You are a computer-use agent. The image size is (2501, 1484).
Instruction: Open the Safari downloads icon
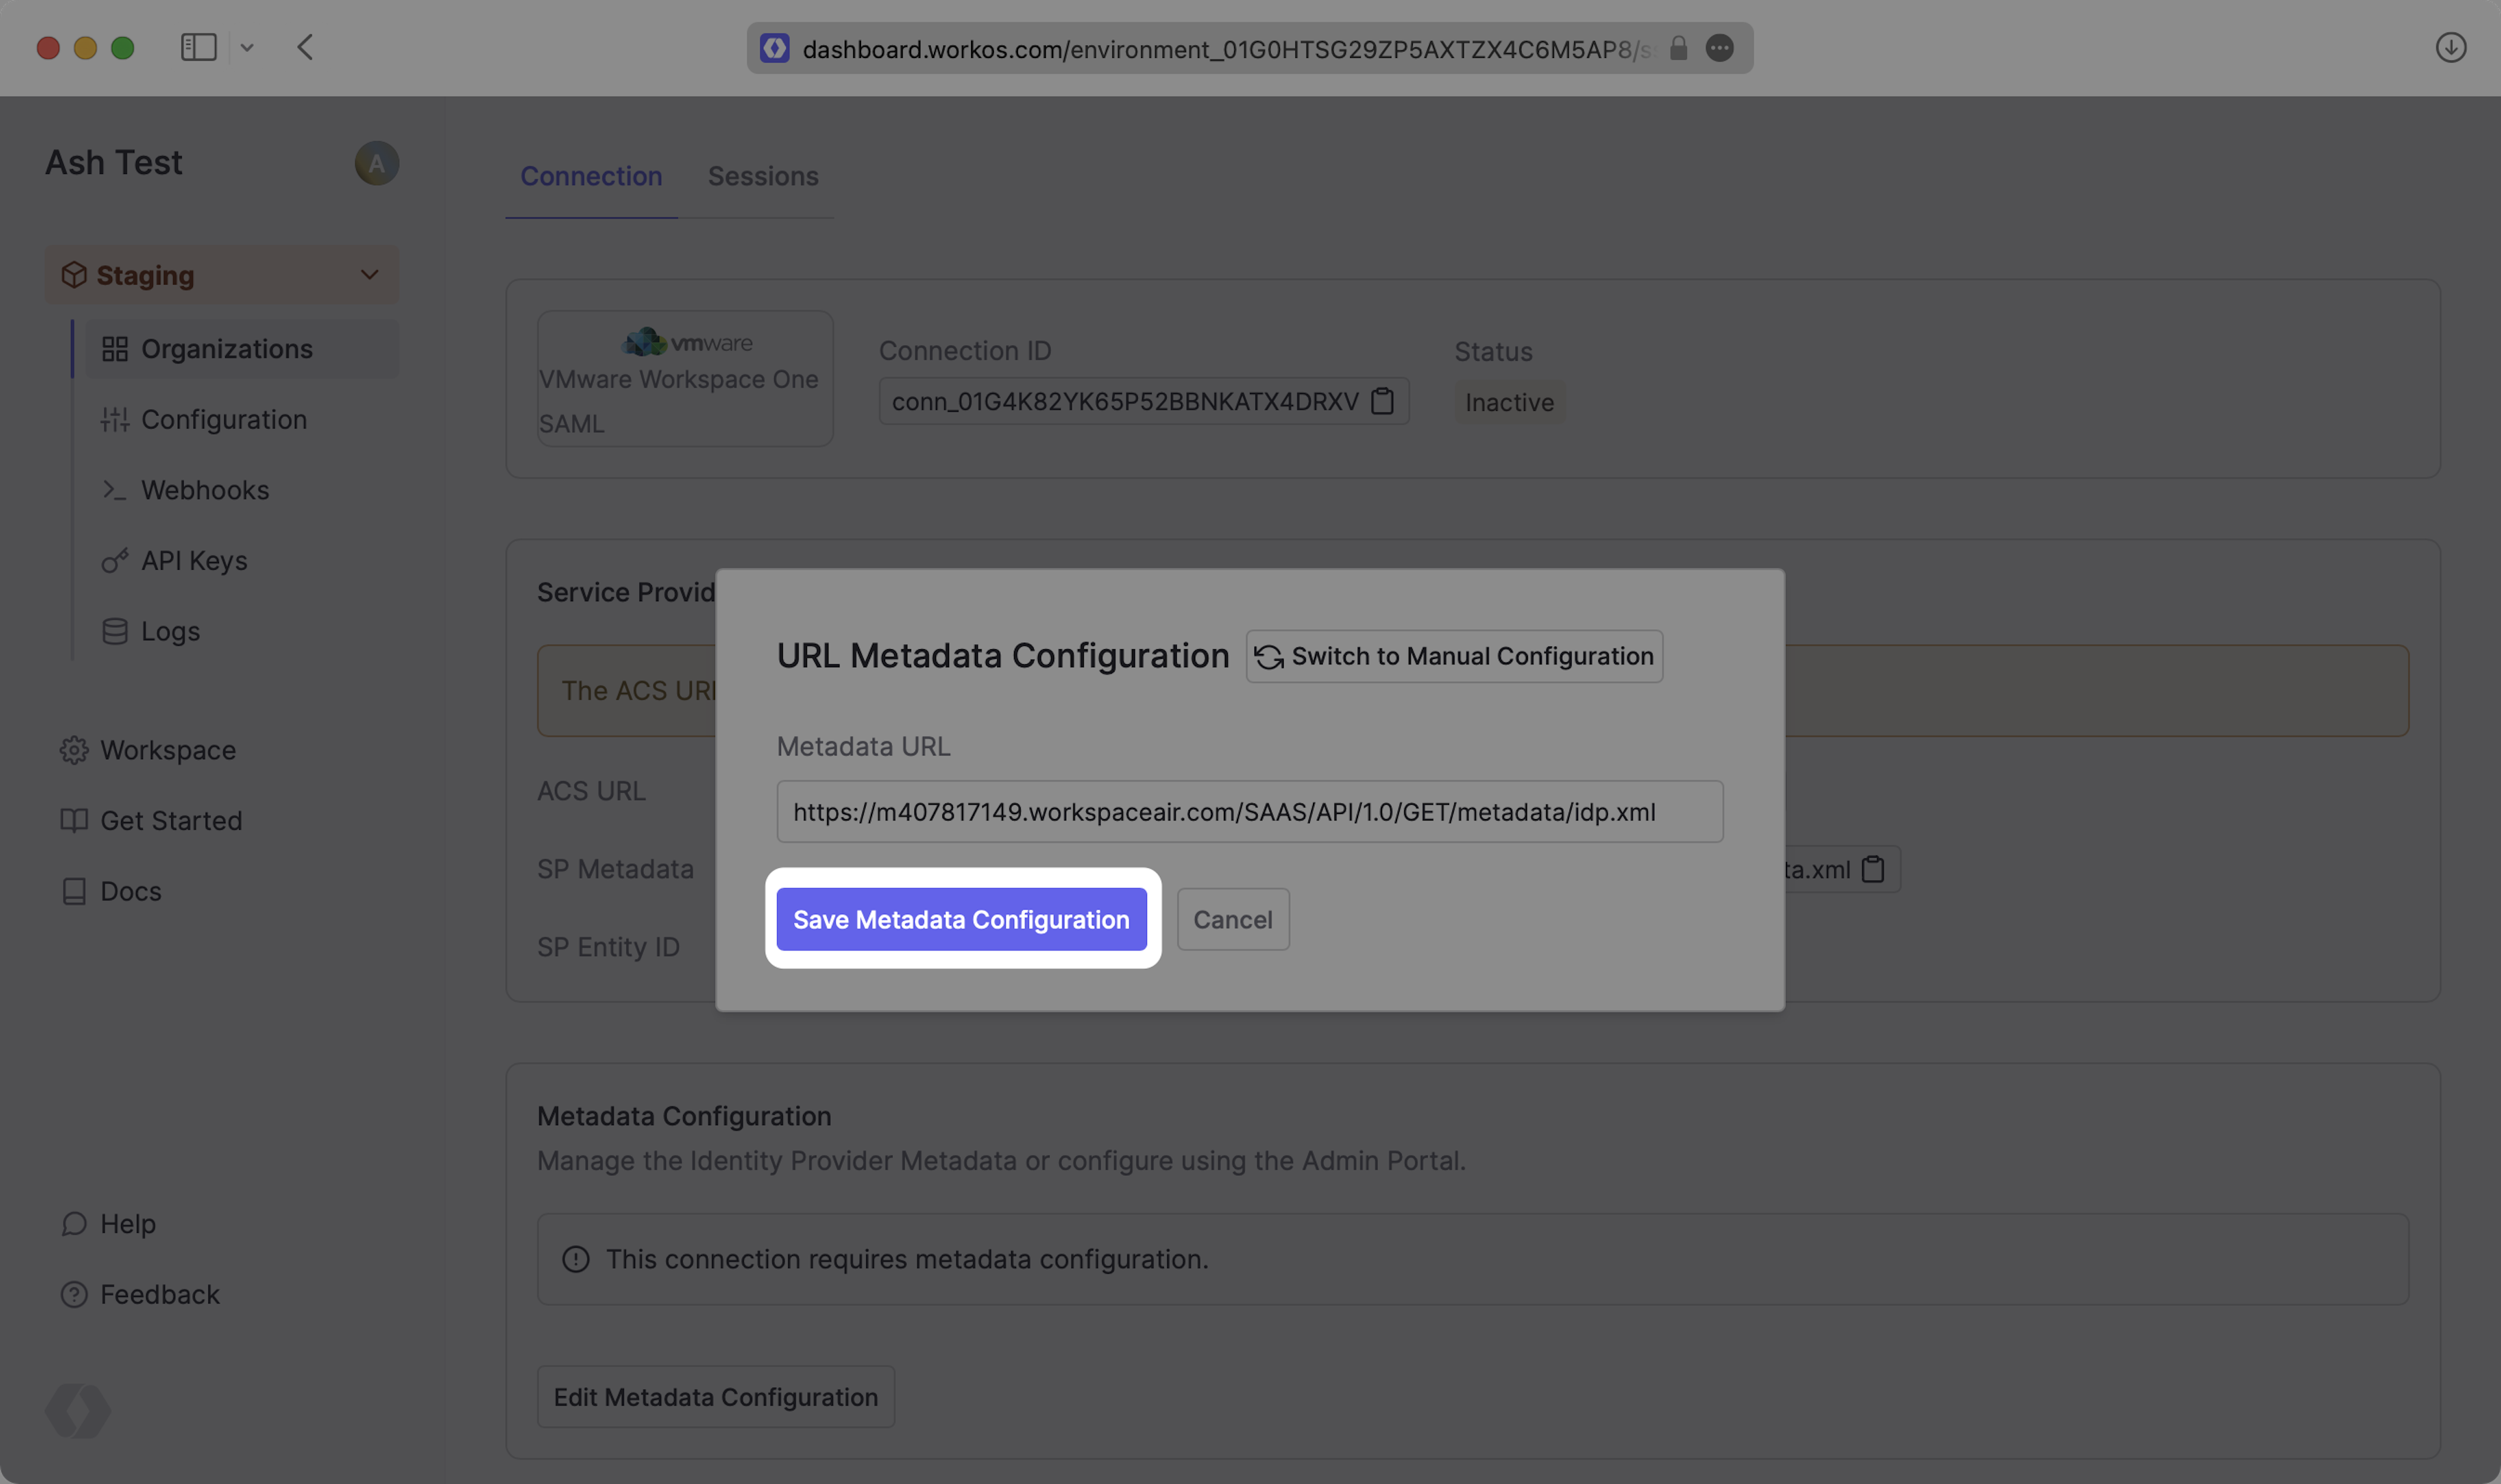click(2450, 47)
